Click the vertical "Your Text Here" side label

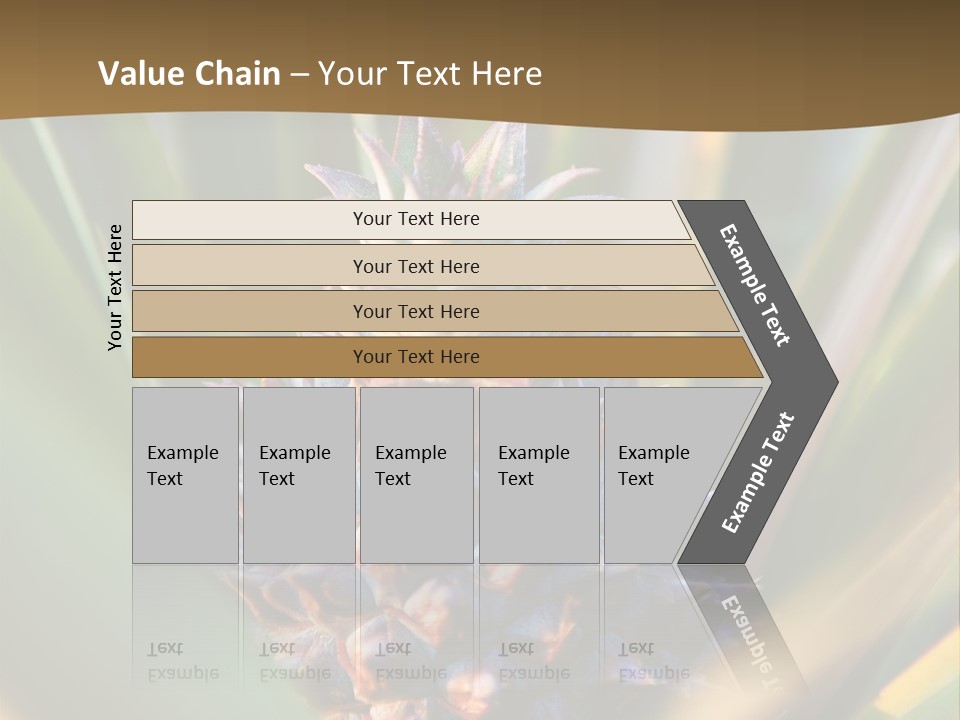[115, 287]
